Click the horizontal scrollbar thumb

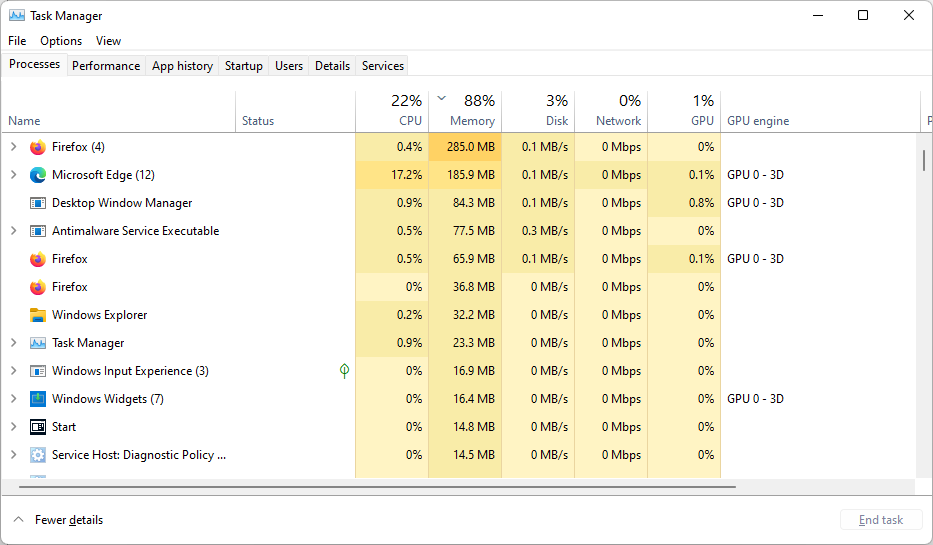click(377, 487)
